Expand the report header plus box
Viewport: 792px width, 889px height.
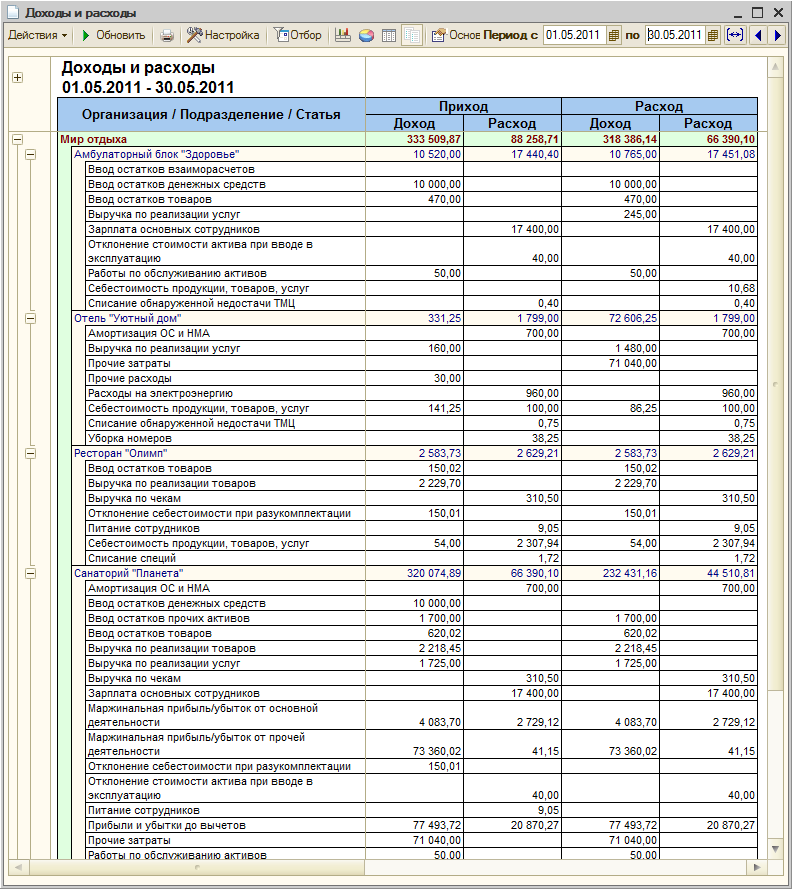[x=18, y=78]
